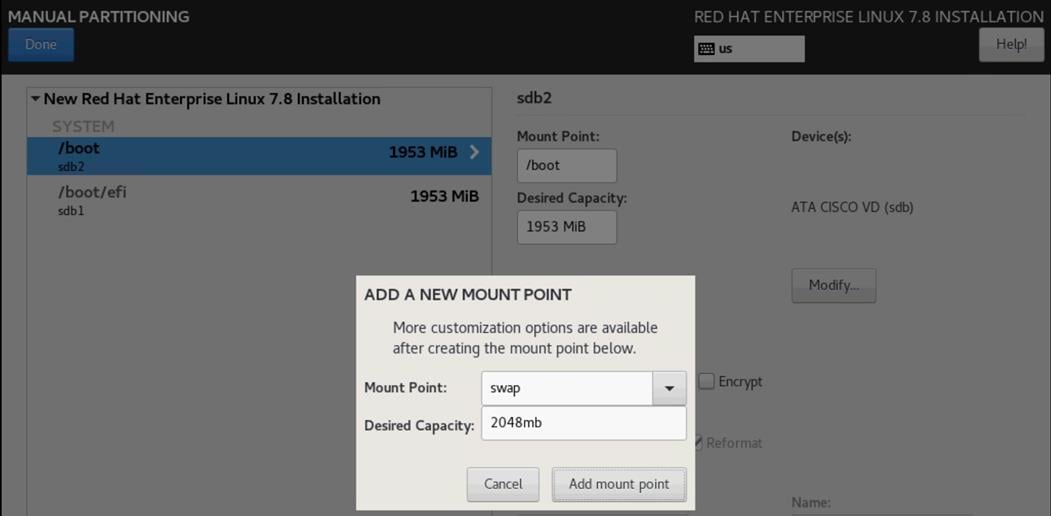The height and width of the screenshot is (516, 1051).
Task: Click the sdb2 heading text
Action: 534,99
